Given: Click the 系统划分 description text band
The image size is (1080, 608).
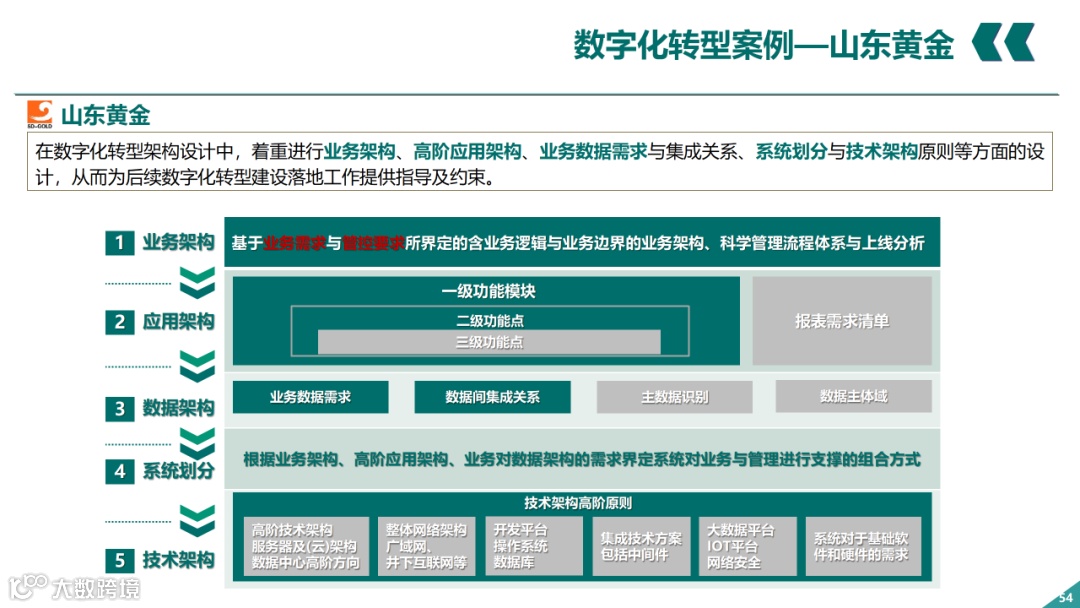Looking at the screenshot, I should click(582, 459).
